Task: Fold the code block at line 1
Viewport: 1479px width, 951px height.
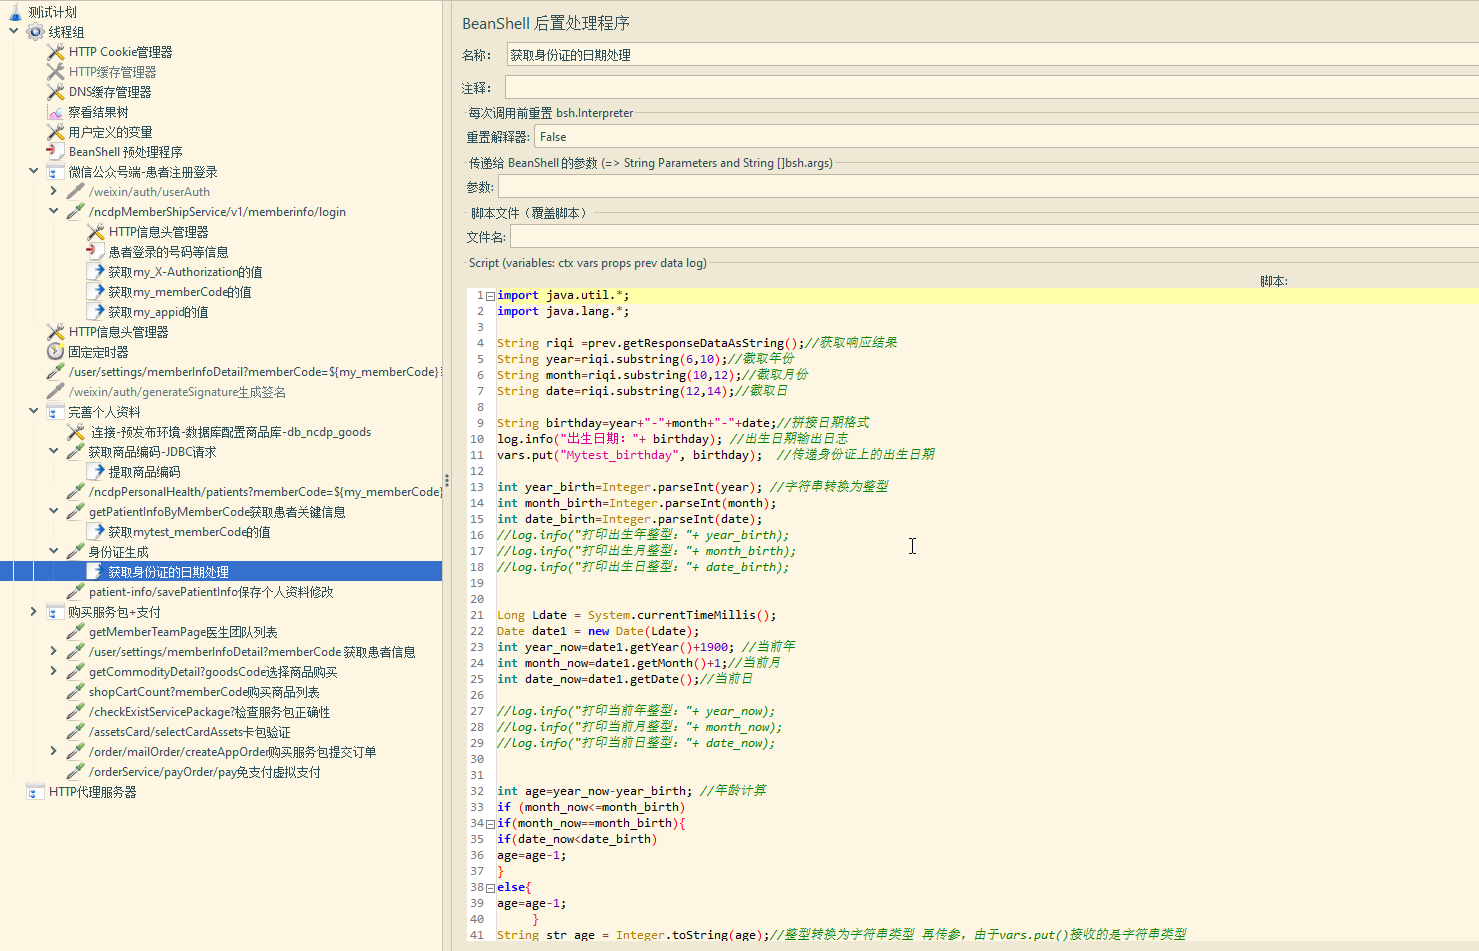Action: tap(490, 296)
